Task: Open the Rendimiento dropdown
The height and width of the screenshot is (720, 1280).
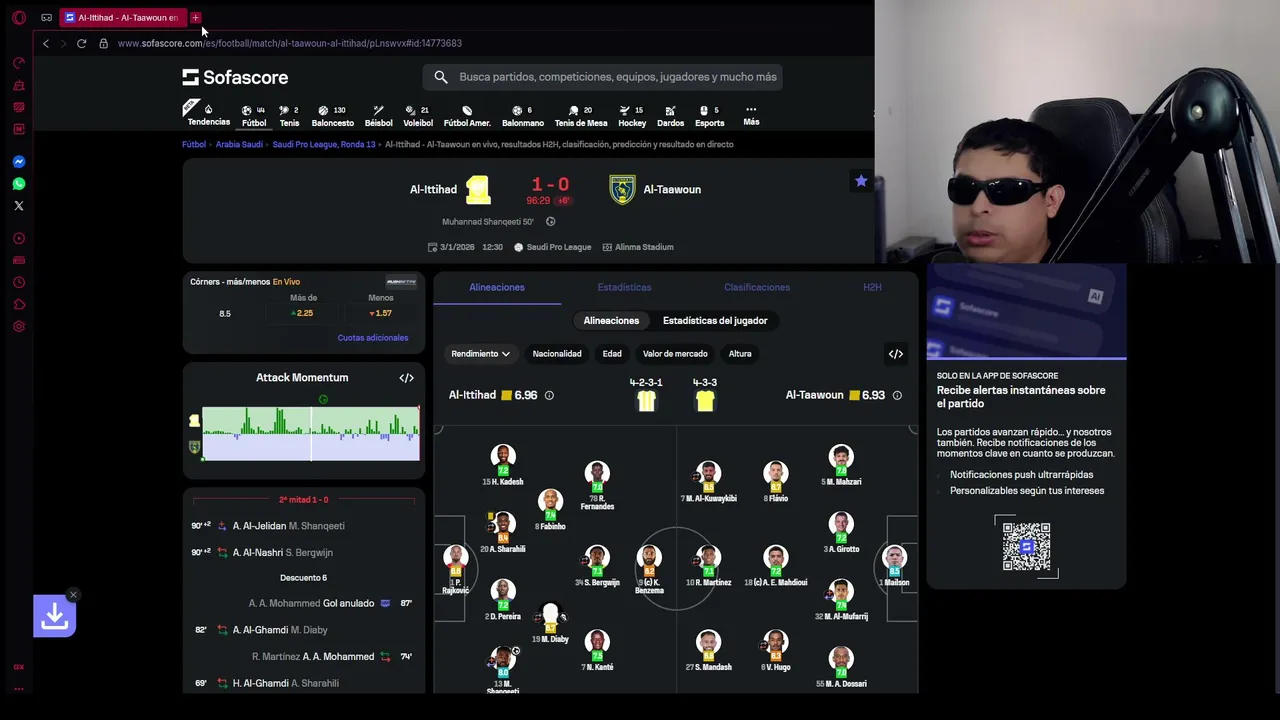Action: point(480,354)
